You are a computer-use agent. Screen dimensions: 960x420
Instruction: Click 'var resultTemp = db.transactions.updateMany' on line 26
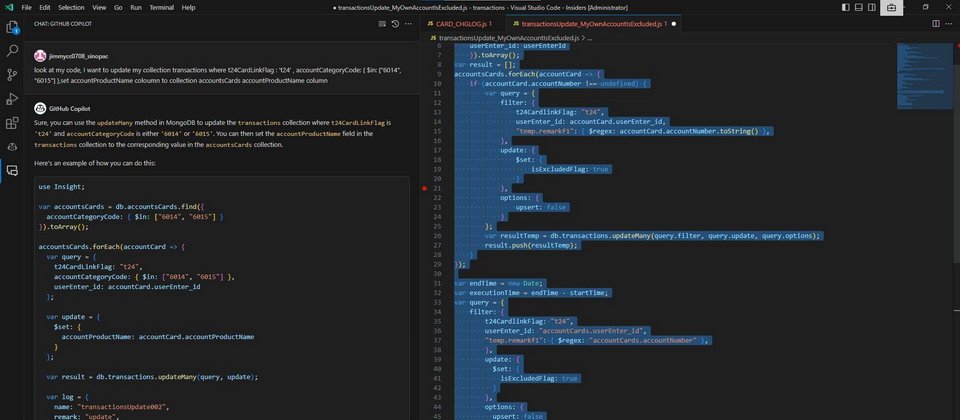tap(568, 236)
